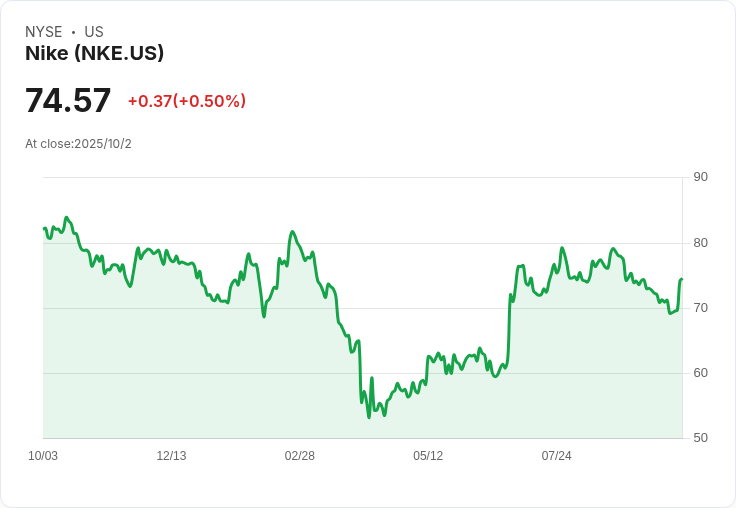Image resolution: width=736 pixels, height=508 pixels.
Task: Open the Nike (NKE.US) stock title
Action: pos(94,53)
